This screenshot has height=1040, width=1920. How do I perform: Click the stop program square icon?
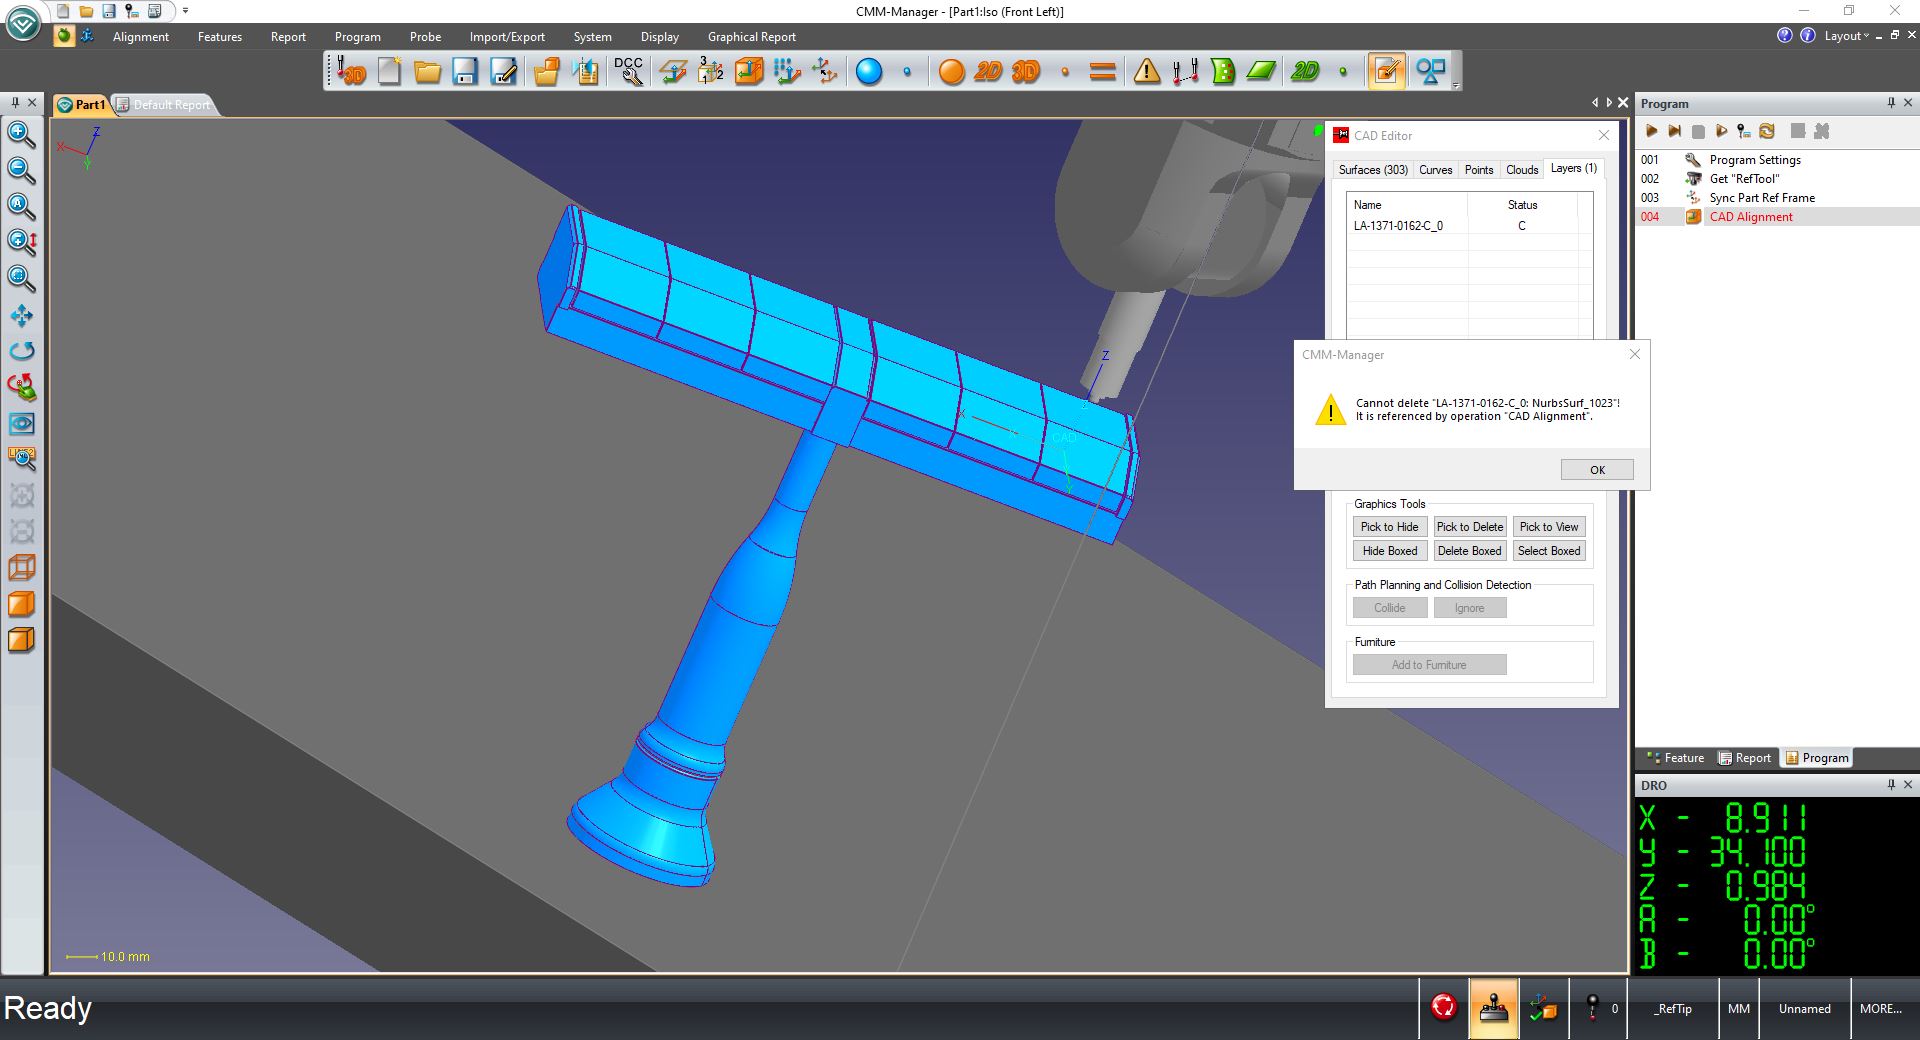point(1698,131)
